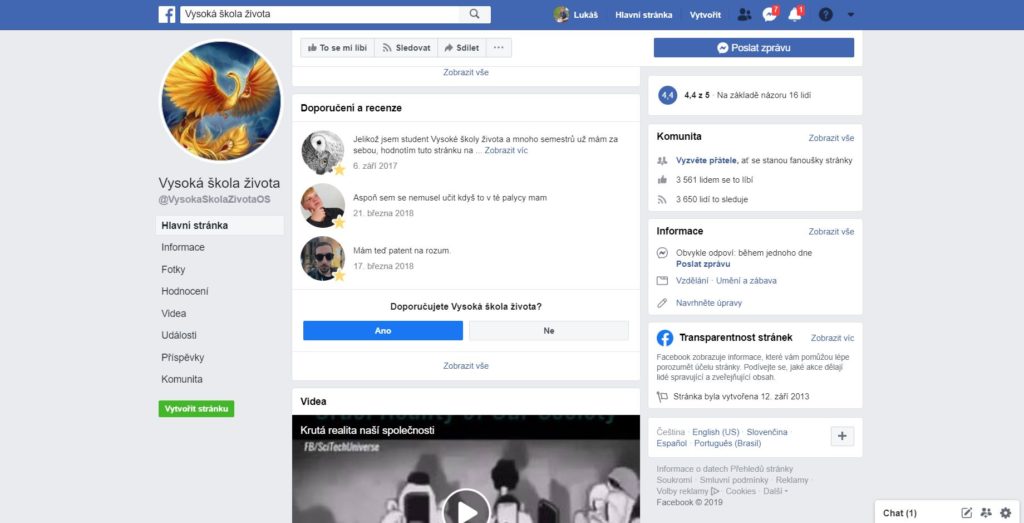Click the plus button for more languages

(x=842, y=436)
